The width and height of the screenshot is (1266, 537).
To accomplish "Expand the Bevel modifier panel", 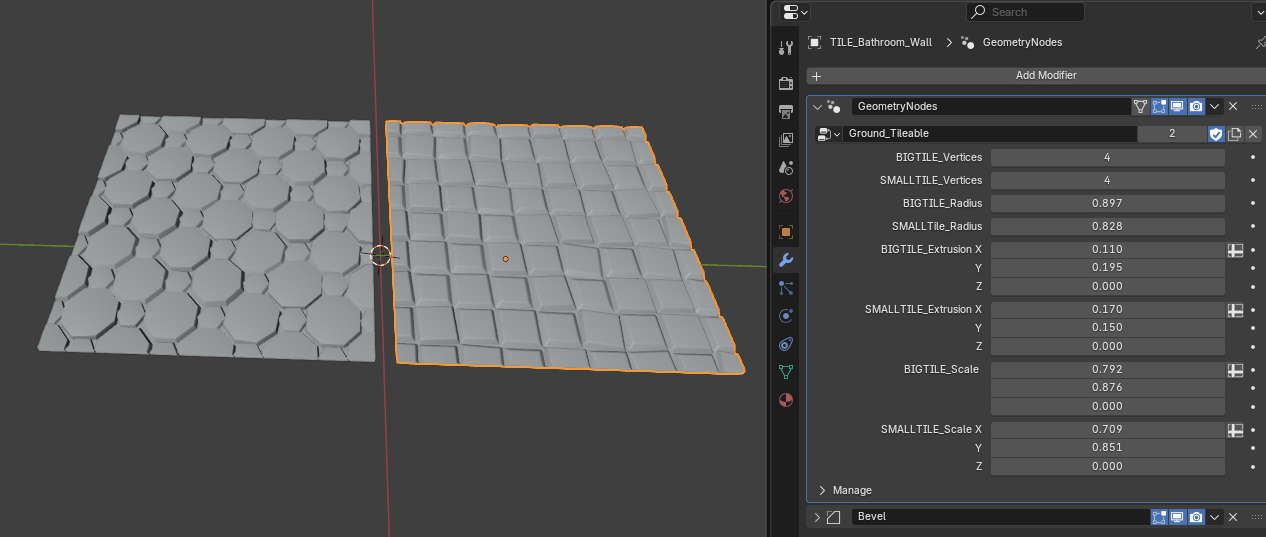I will (817, 517).
